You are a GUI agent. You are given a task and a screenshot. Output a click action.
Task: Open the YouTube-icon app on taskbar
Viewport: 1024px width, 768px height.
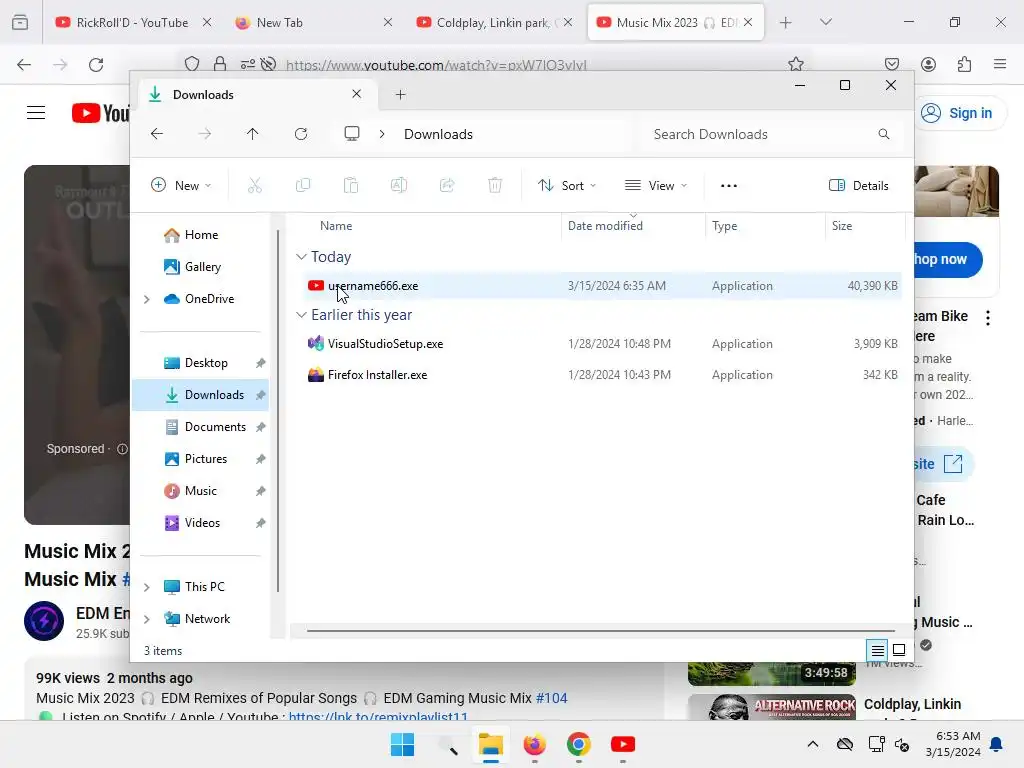(623, 744)
